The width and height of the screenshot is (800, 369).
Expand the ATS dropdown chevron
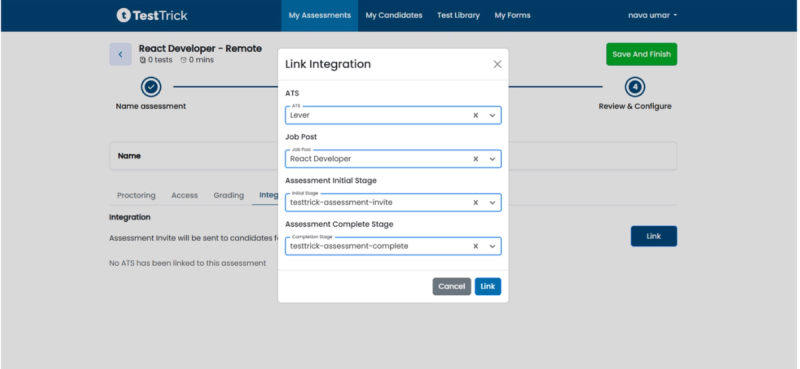click(492, 115)
